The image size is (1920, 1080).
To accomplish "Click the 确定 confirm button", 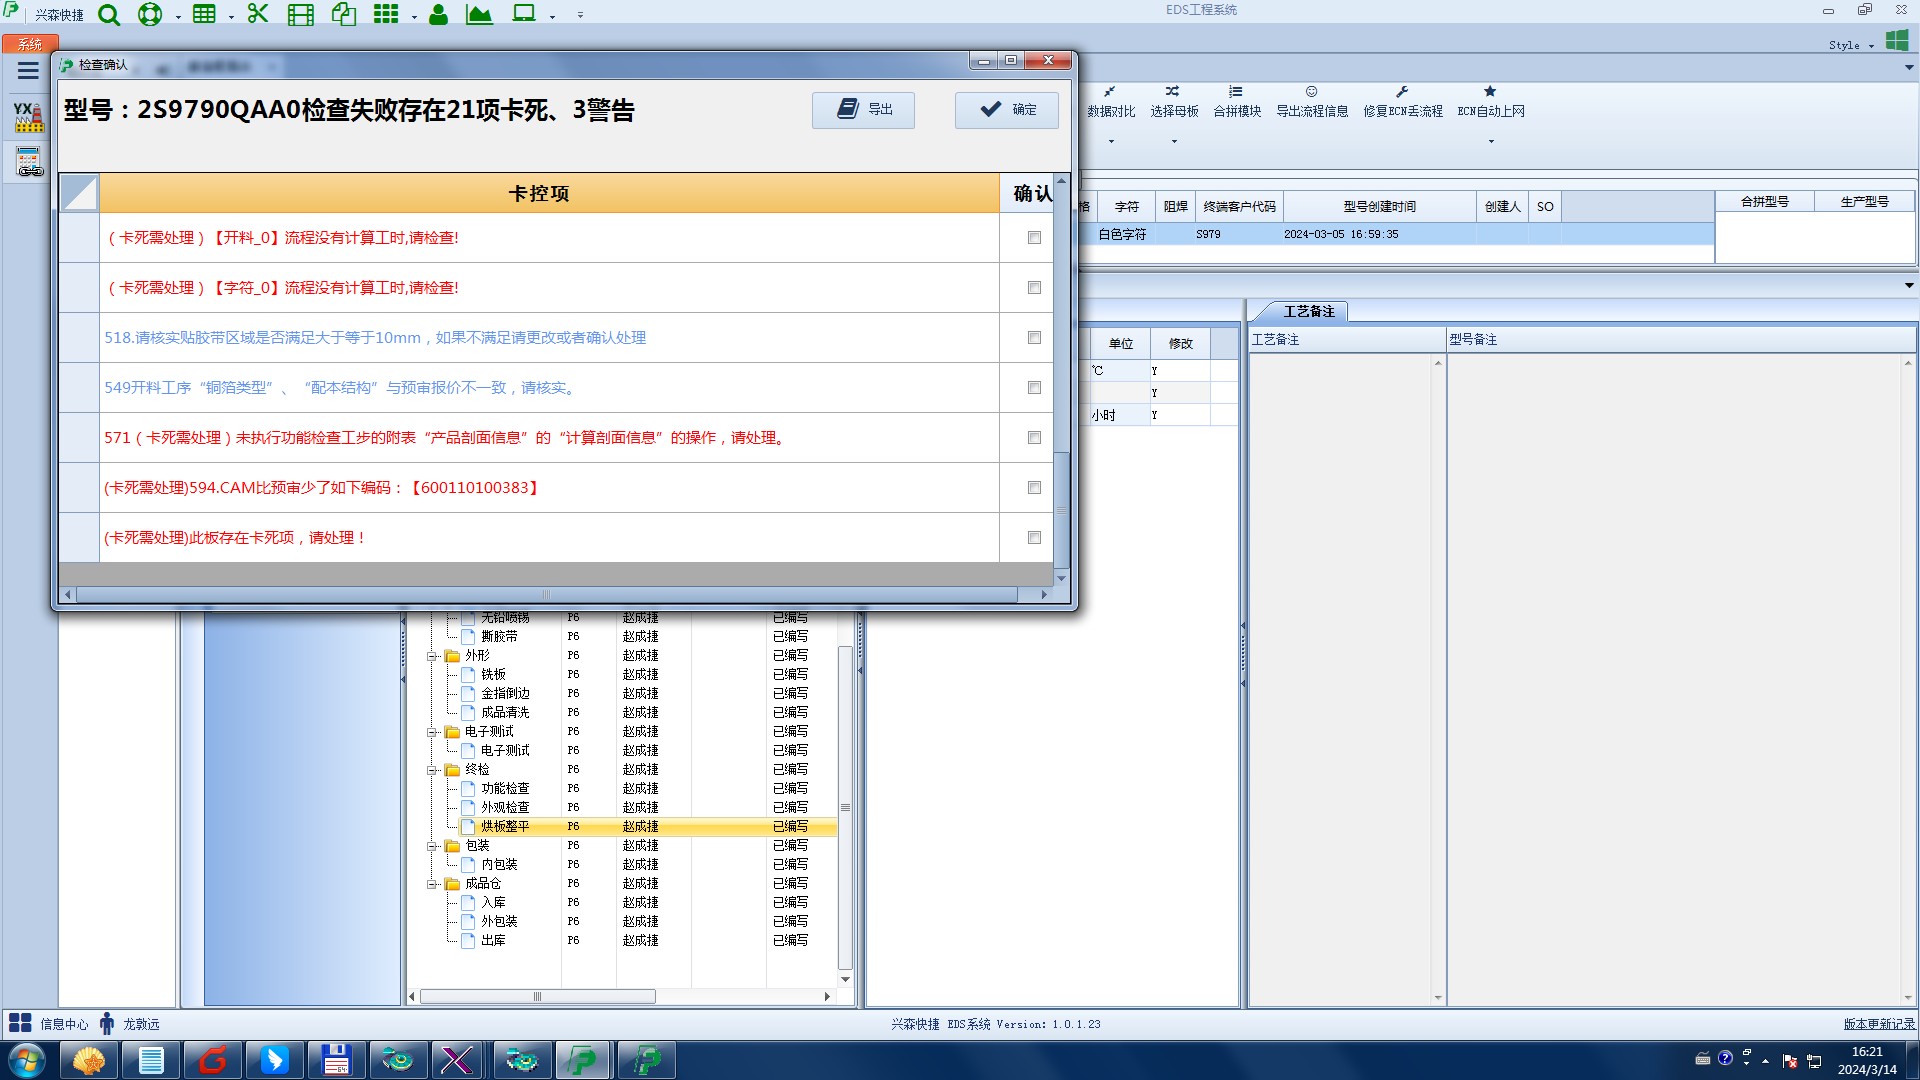I will tap(1007, 110).
